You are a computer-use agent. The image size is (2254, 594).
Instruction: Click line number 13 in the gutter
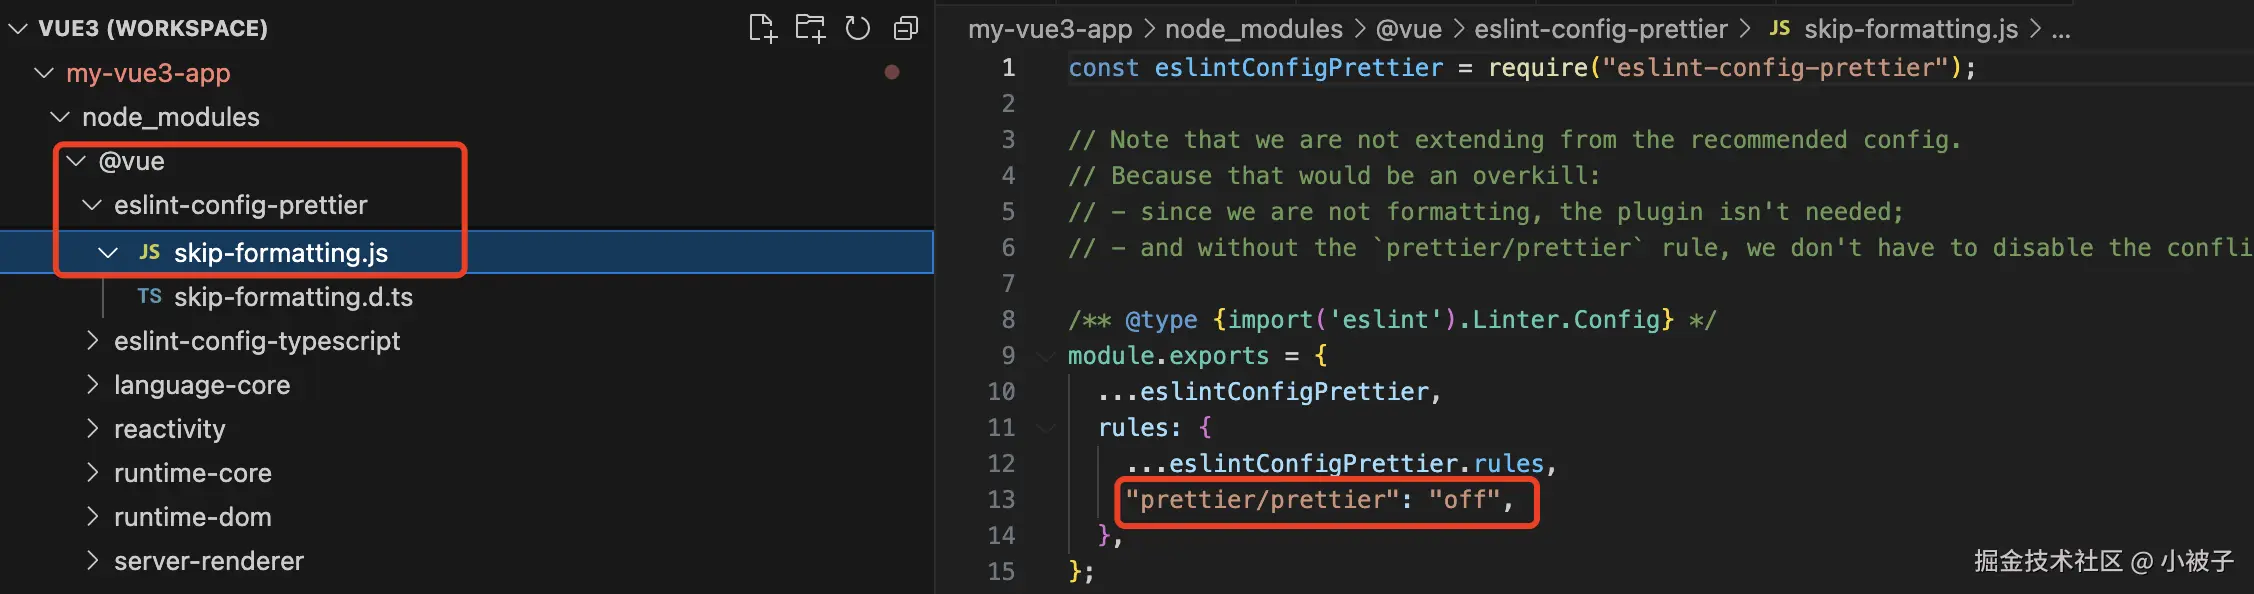click(x=1001, y=500)
